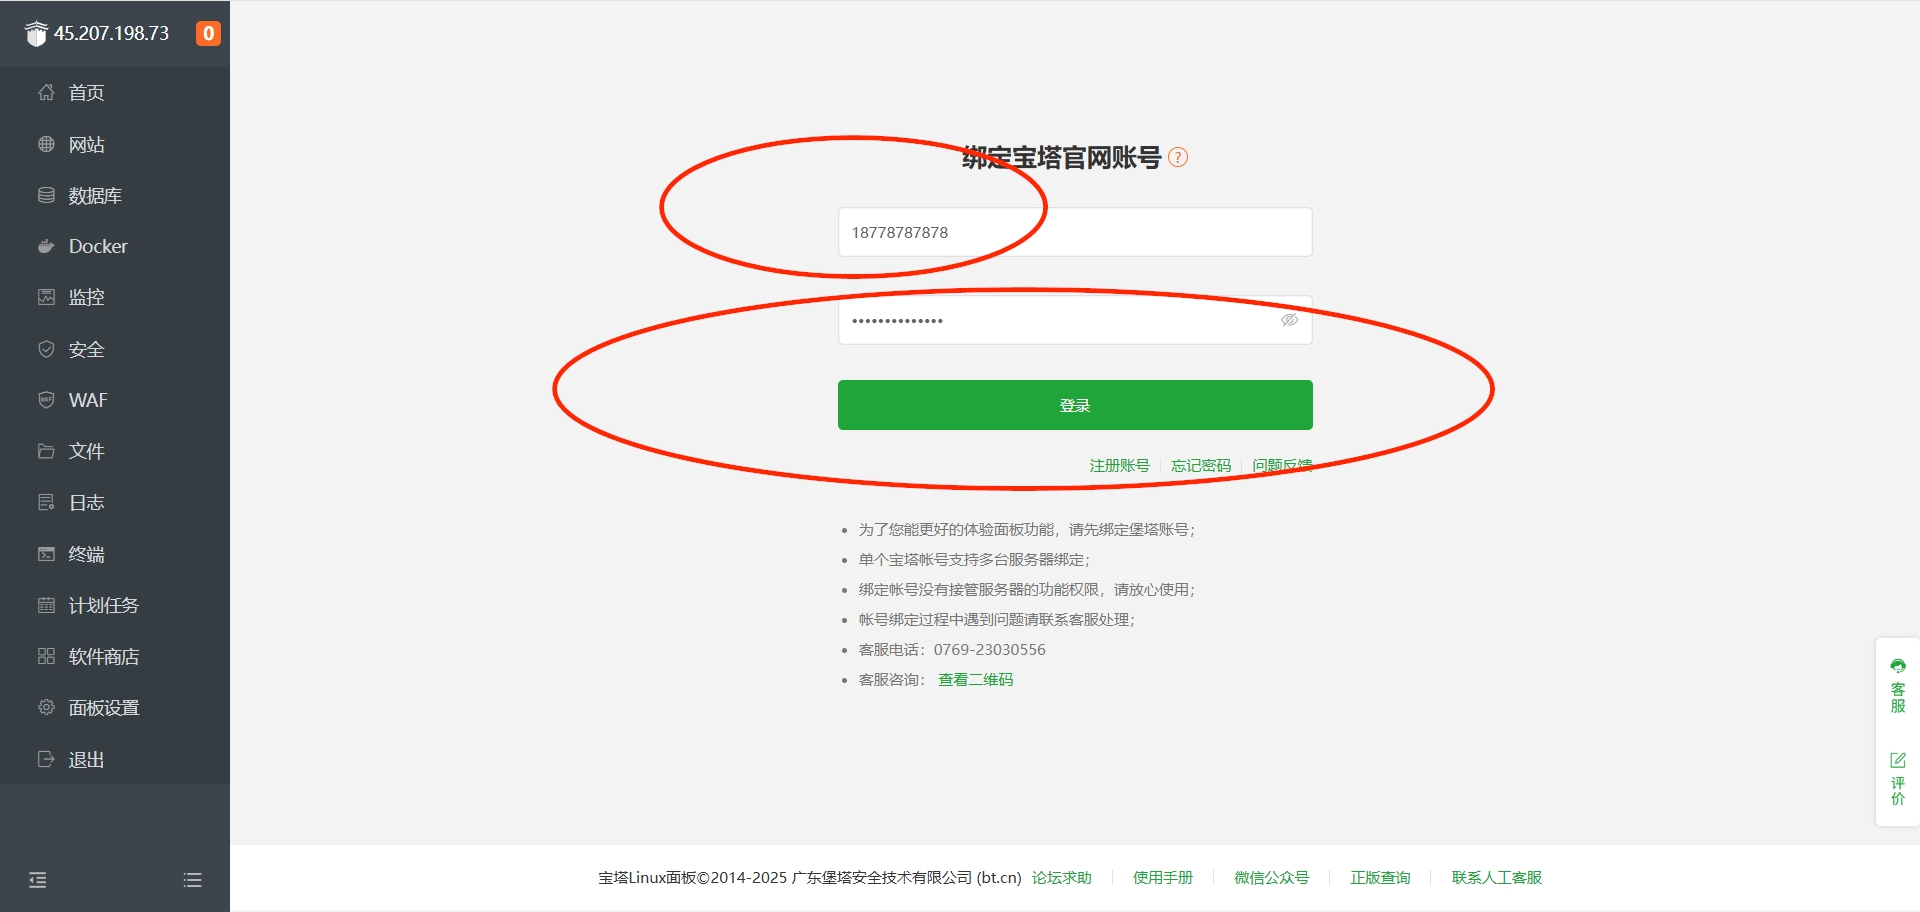Open 联系人工客服 footer link

coord(1496,878)
